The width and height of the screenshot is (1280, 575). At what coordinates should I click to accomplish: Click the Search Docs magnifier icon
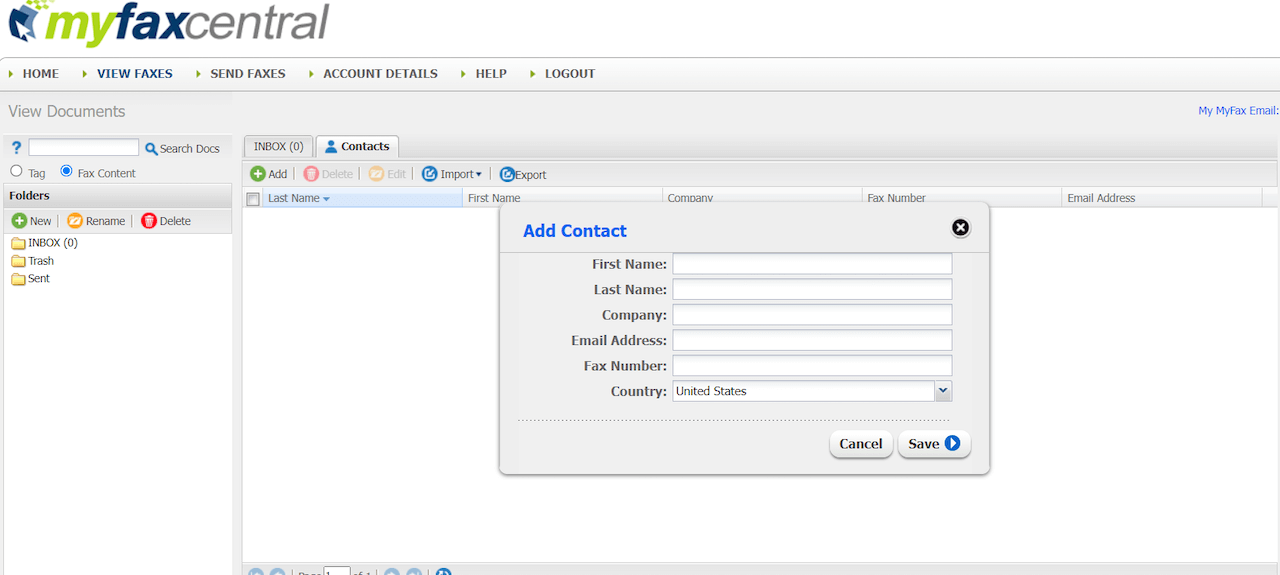[x=152, y=149]
